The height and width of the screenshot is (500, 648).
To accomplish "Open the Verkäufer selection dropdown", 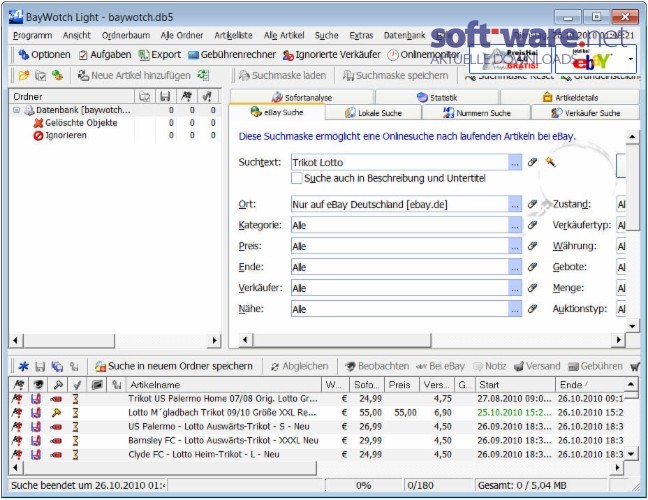I will click(x=515, y=288).
